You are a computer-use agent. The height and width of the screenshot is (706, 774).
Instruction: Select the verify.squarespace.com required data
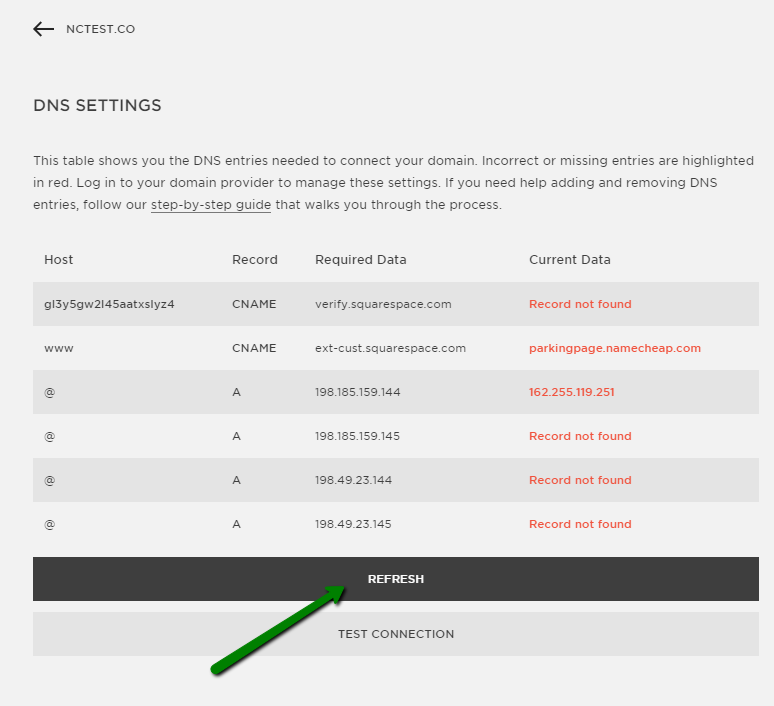pos(383,304)
